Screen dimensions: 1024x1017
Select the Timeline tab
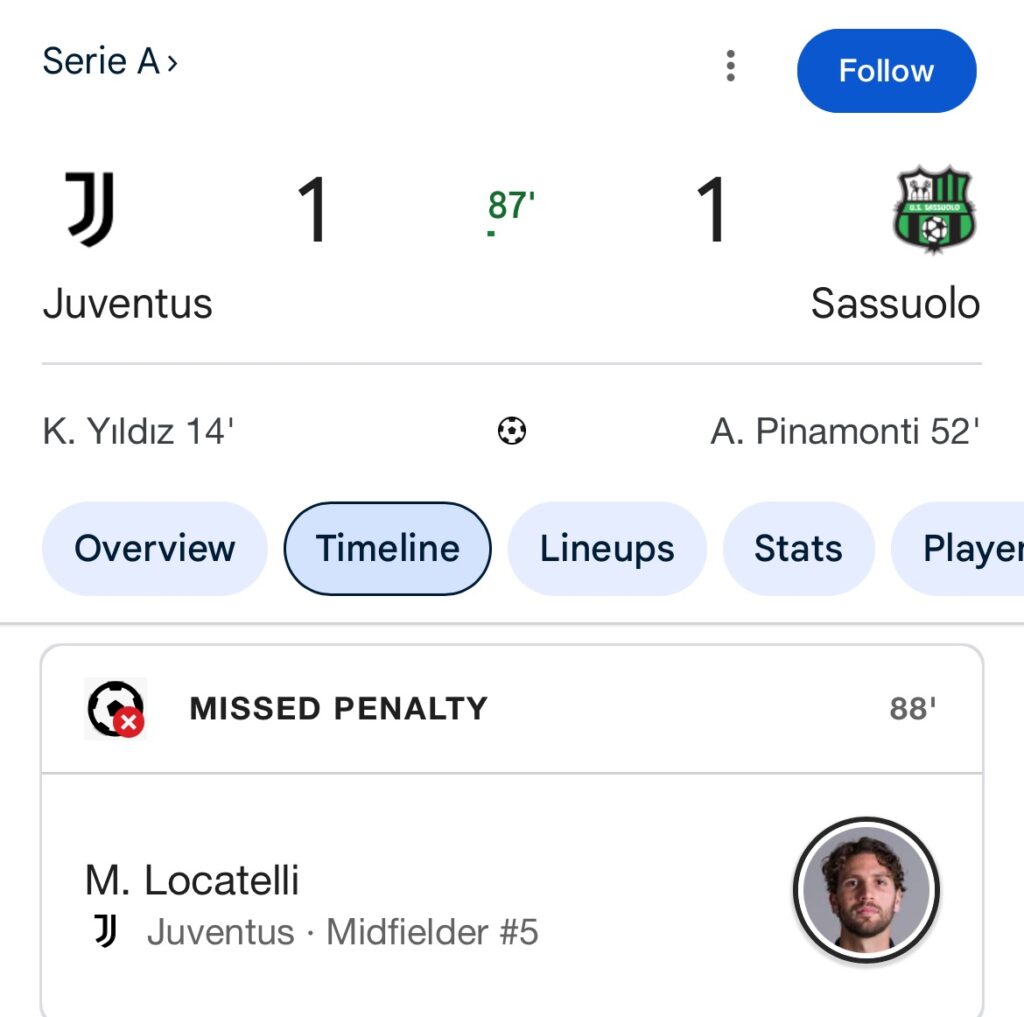tap(388, 549)
